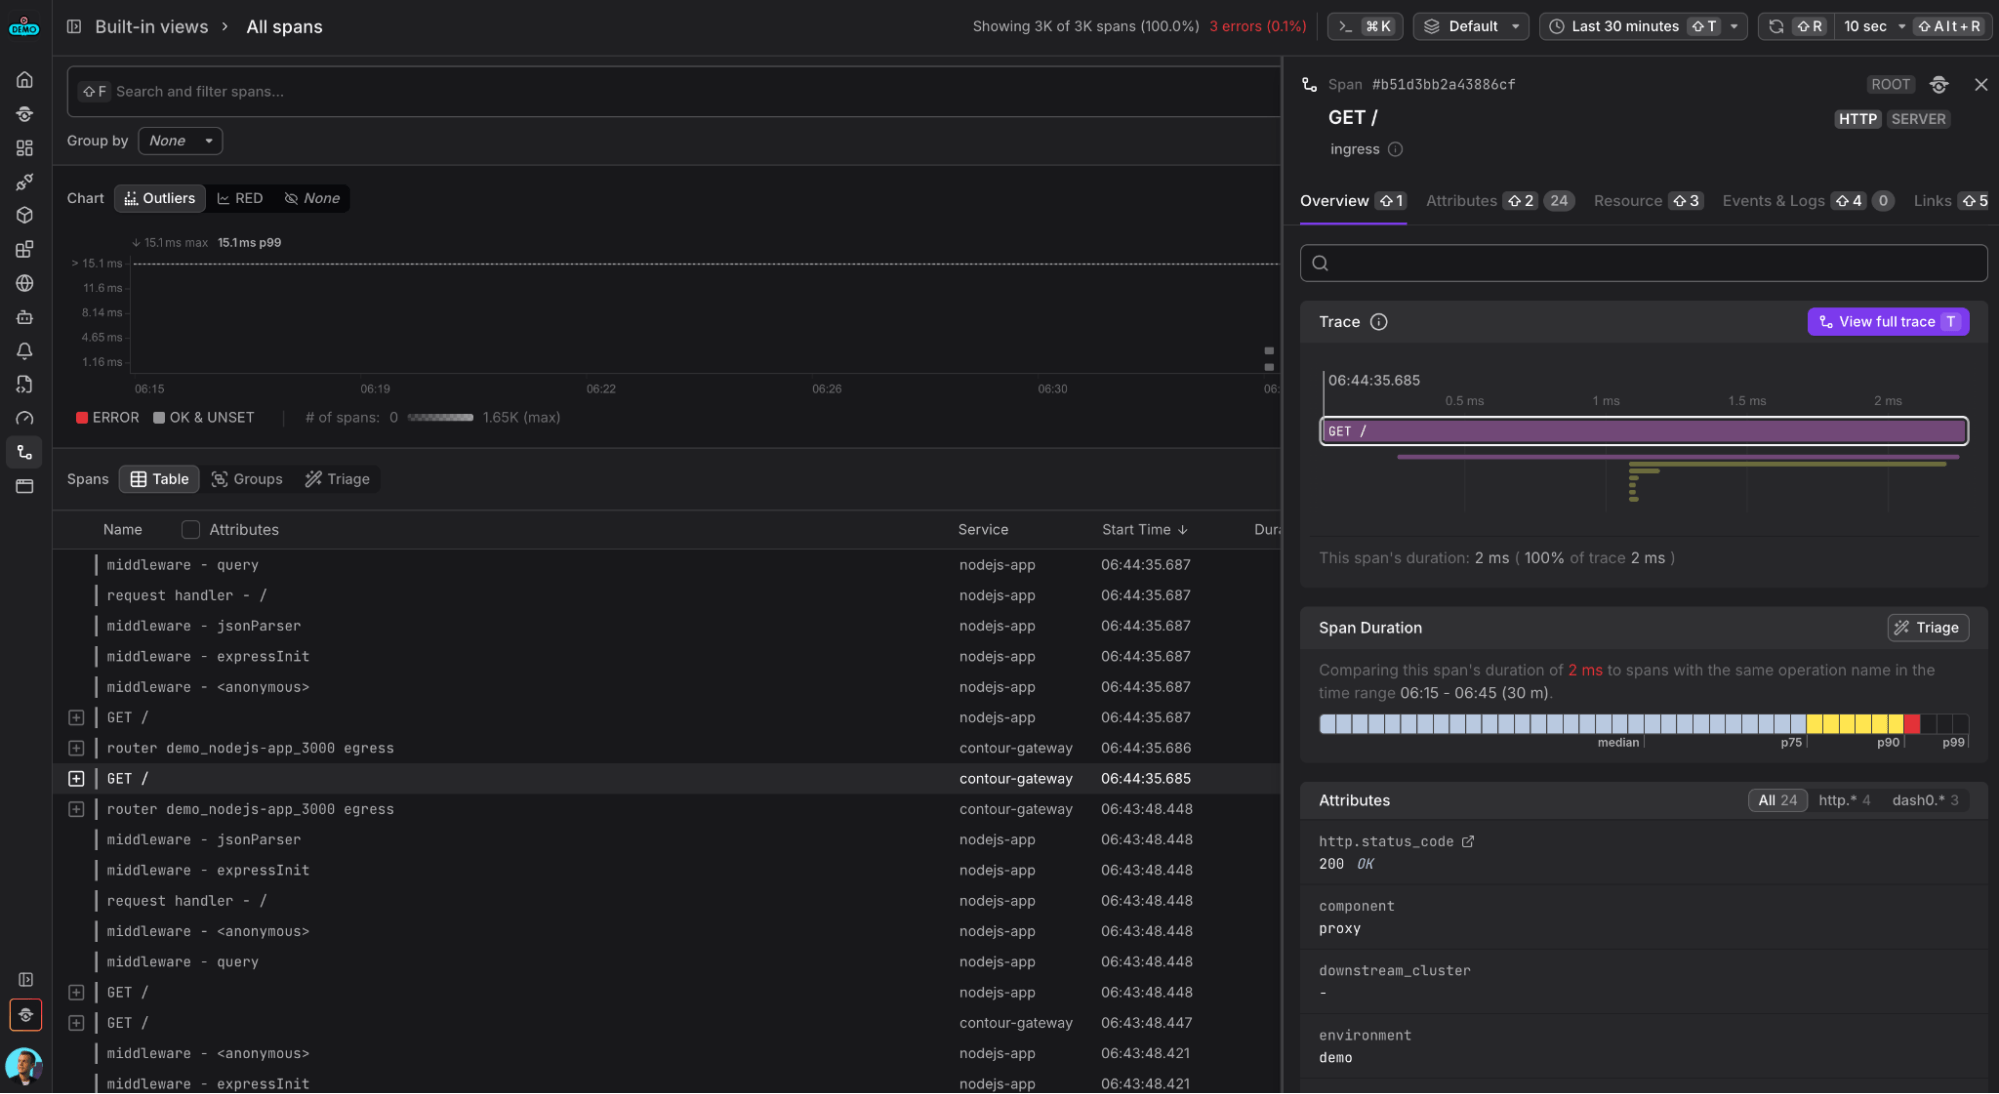Open the plug integrations icon in sidebar
The image size is (1999, 1094).
coord(25,182)
